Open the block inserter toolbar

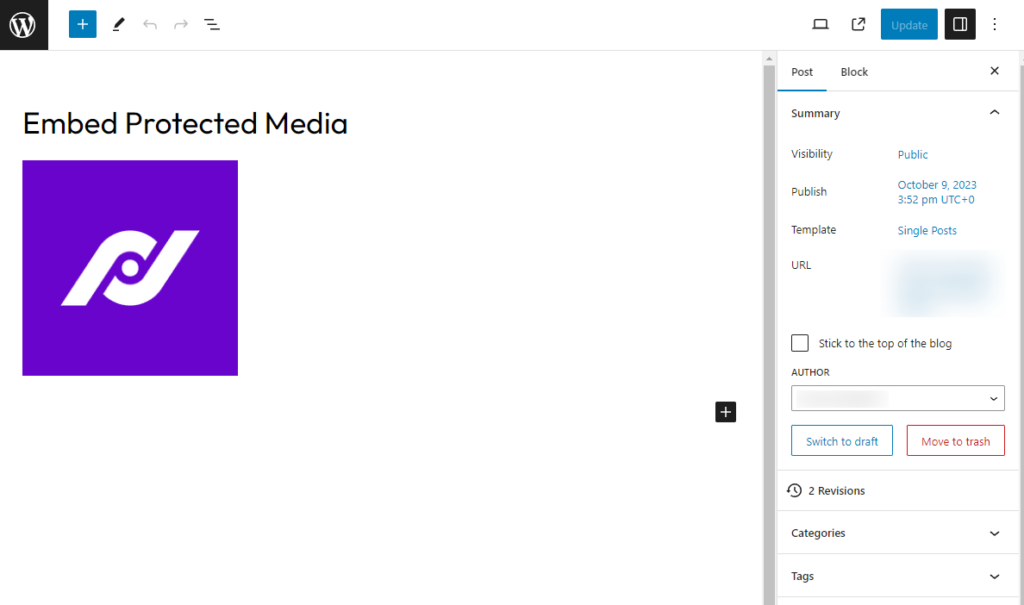click(82, 23)
